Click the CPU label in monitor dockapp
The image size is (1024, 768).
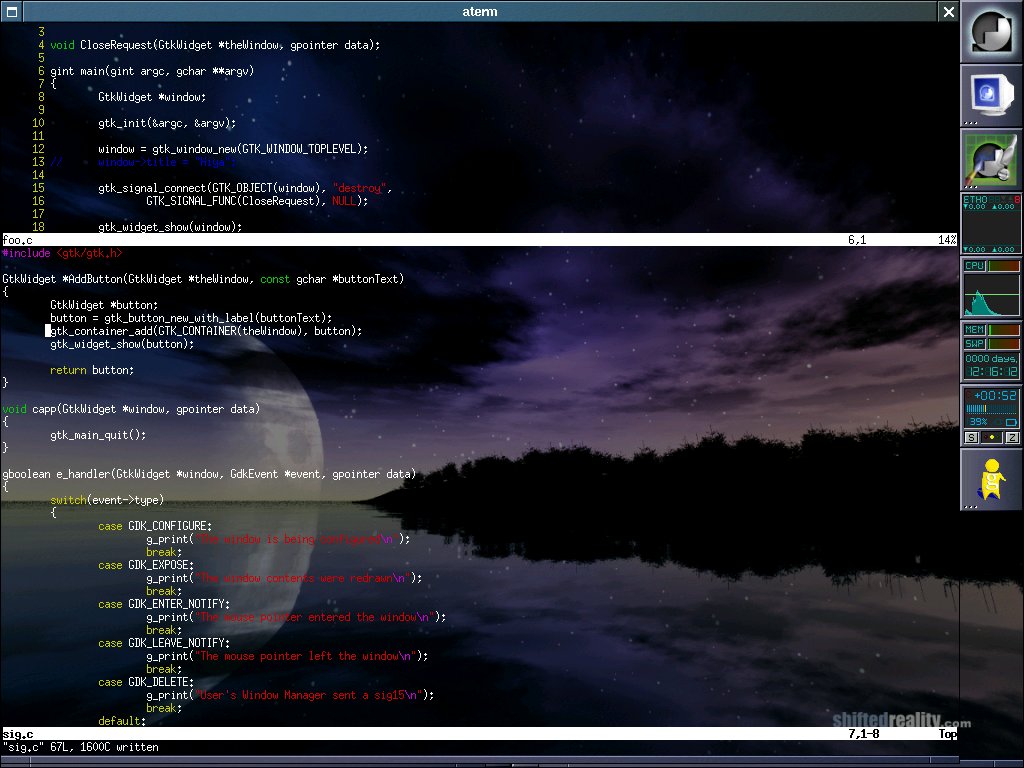[974, 265]
